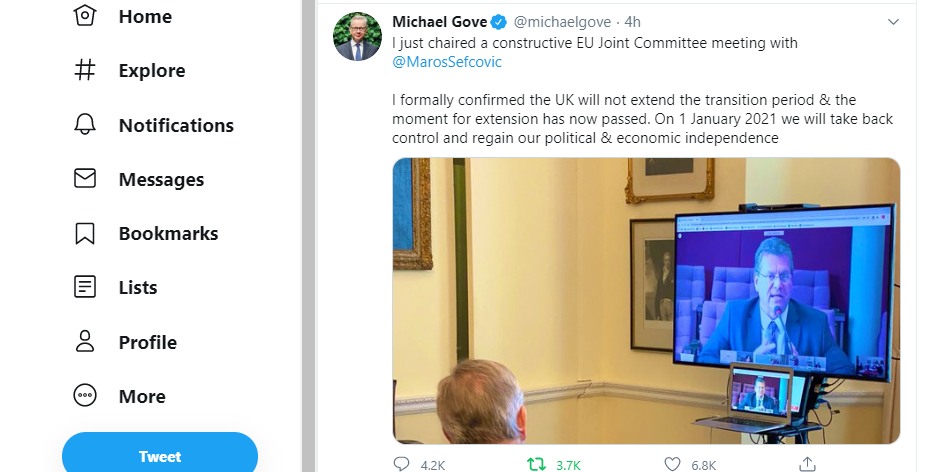Open the Bookmarks menu label
946x472 pixels.
(168, 234)
